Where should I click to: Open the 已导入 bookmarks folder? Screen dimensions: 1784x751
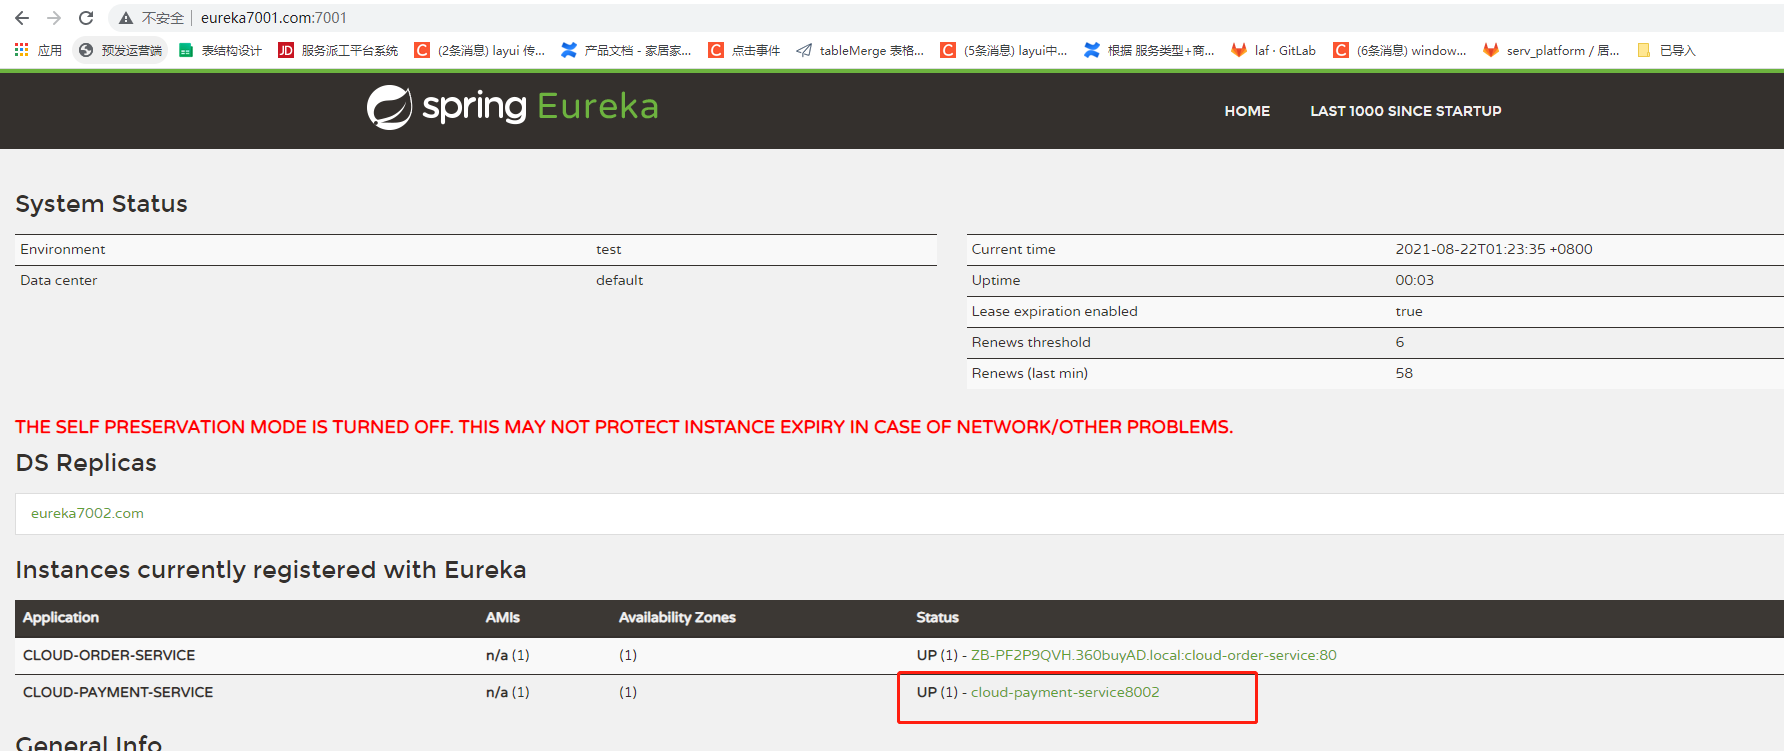(x=1666, y=50)
